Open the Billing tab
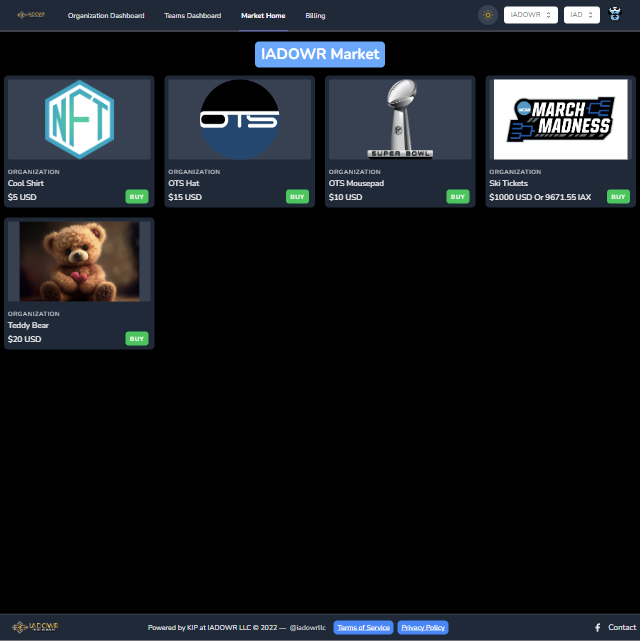The height and width of the screenshot is (641, 640). pyautogui.click(x=315, y=16)
